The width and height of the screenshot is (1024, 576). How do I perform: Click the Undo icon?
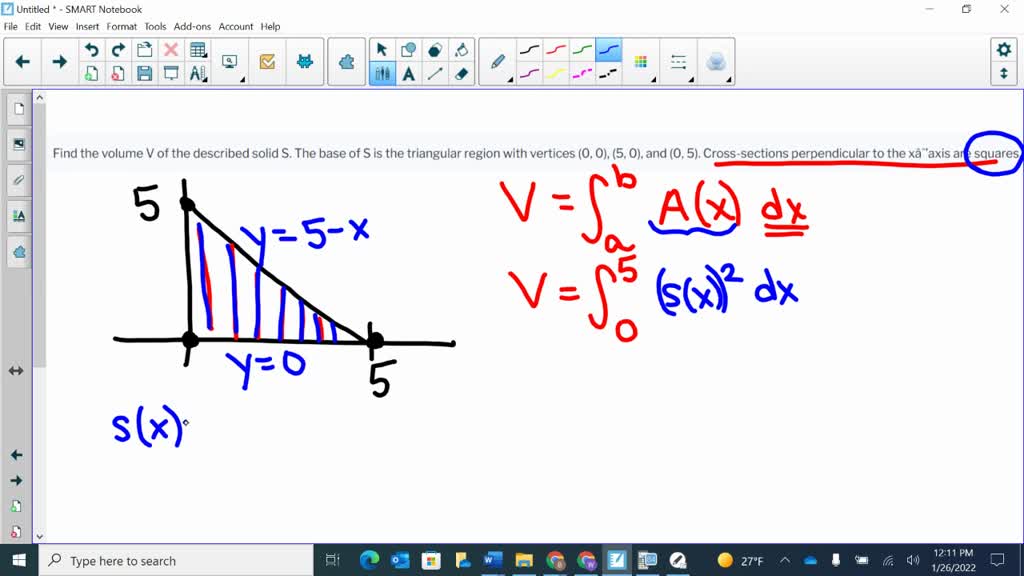(92, 49)
